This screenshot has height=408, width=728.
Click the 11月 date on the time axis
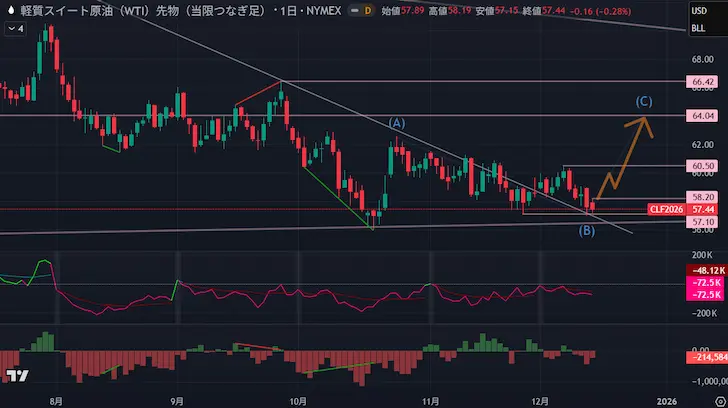click(x=429, y=398)
